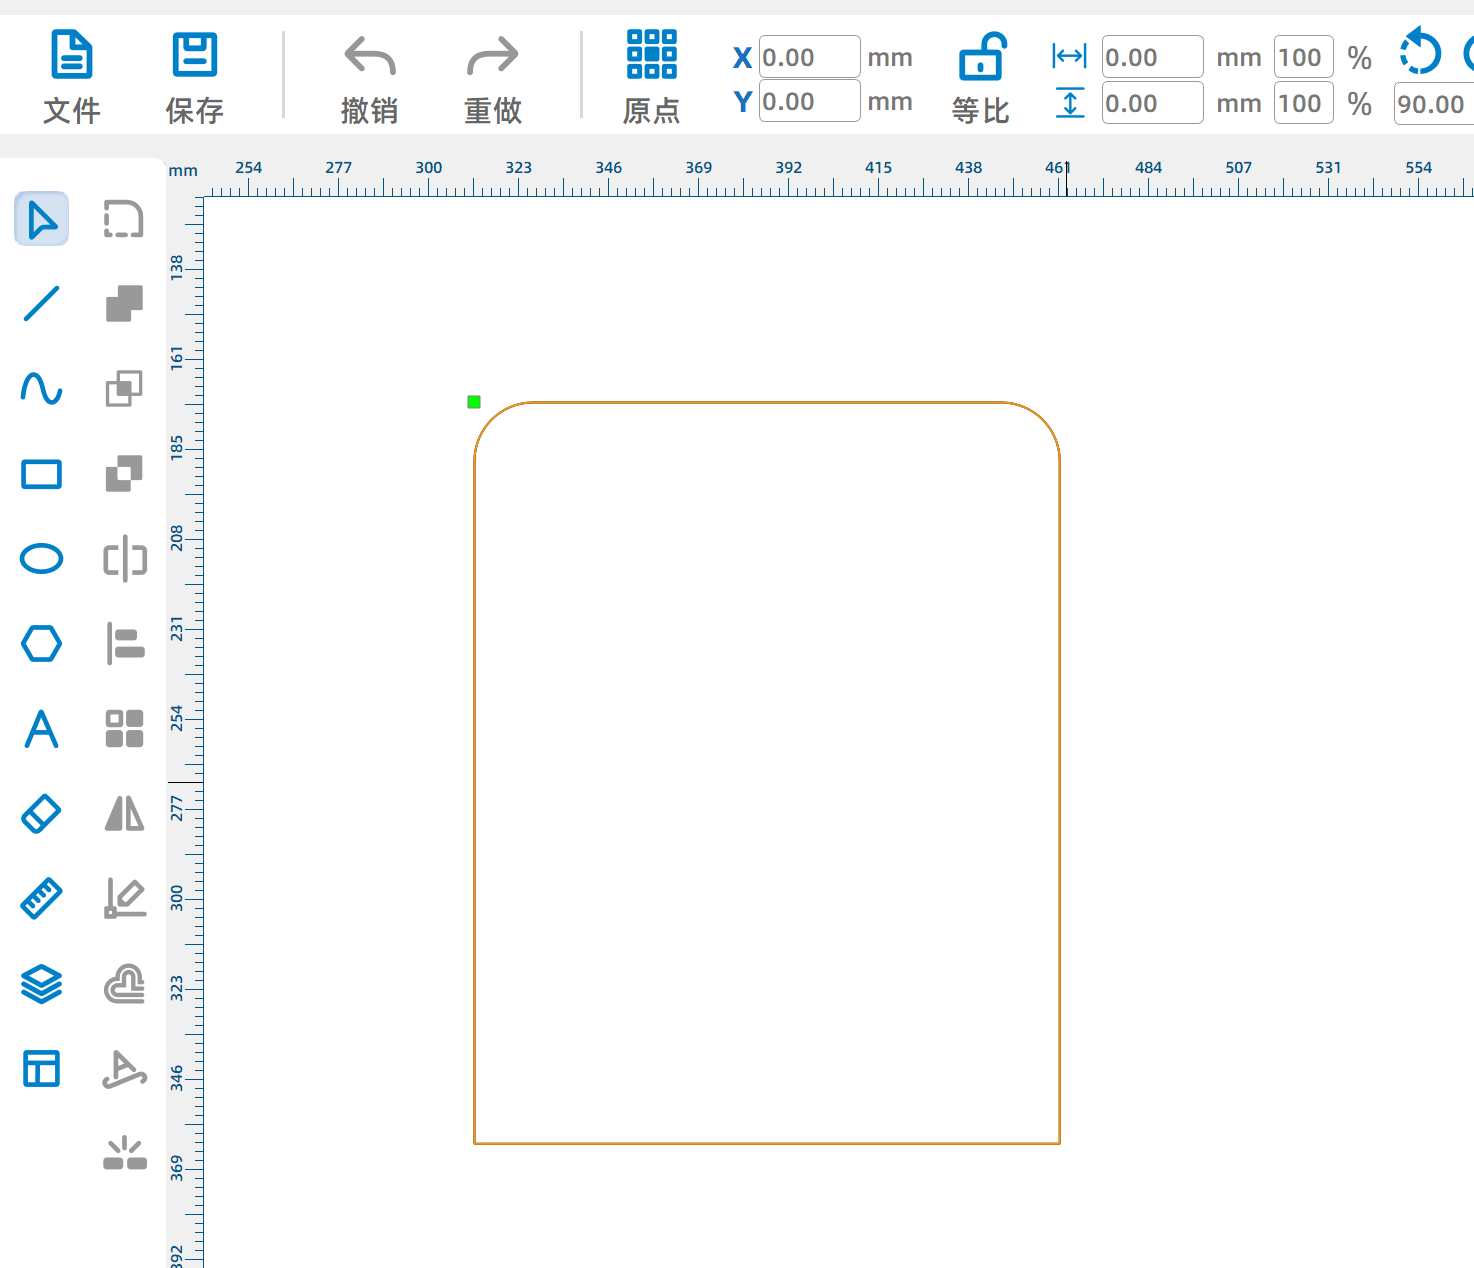Choose the Eraser tool
Screen dimensions: 1474x1268
(41, 814)
